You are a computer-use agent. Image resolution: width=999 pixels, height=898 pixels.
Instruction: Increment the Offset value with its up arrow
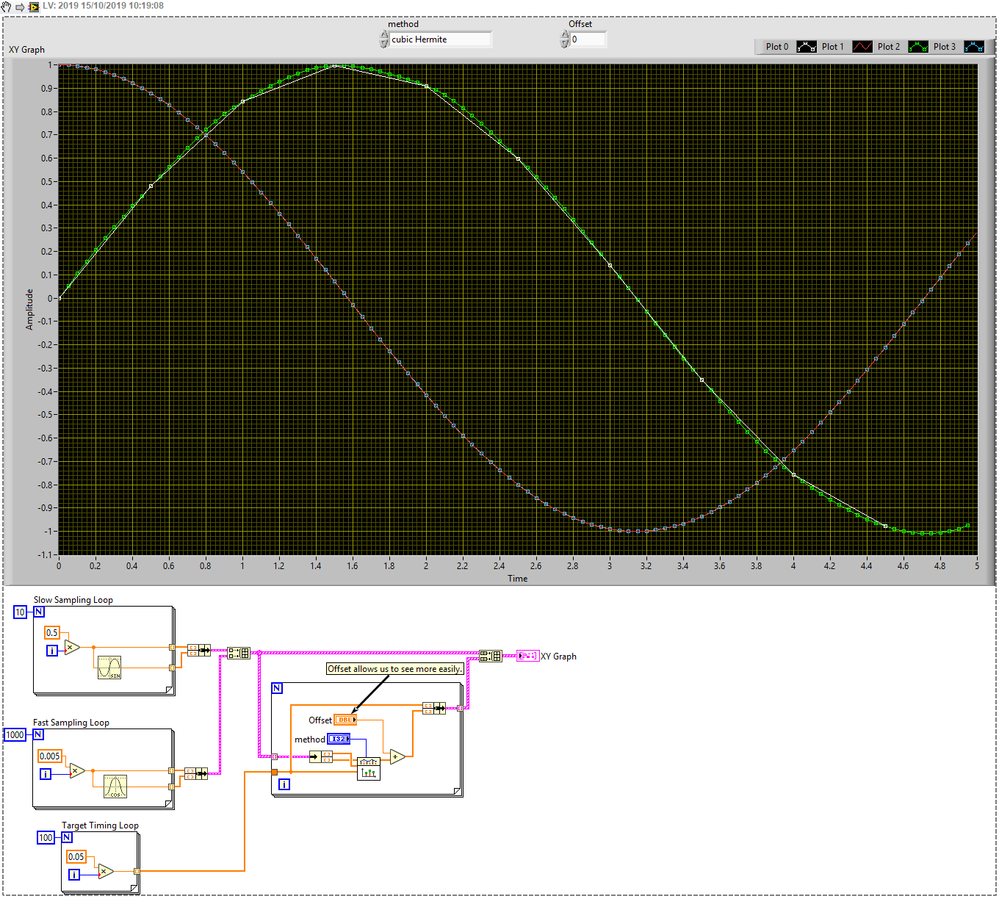coord(564,36)
